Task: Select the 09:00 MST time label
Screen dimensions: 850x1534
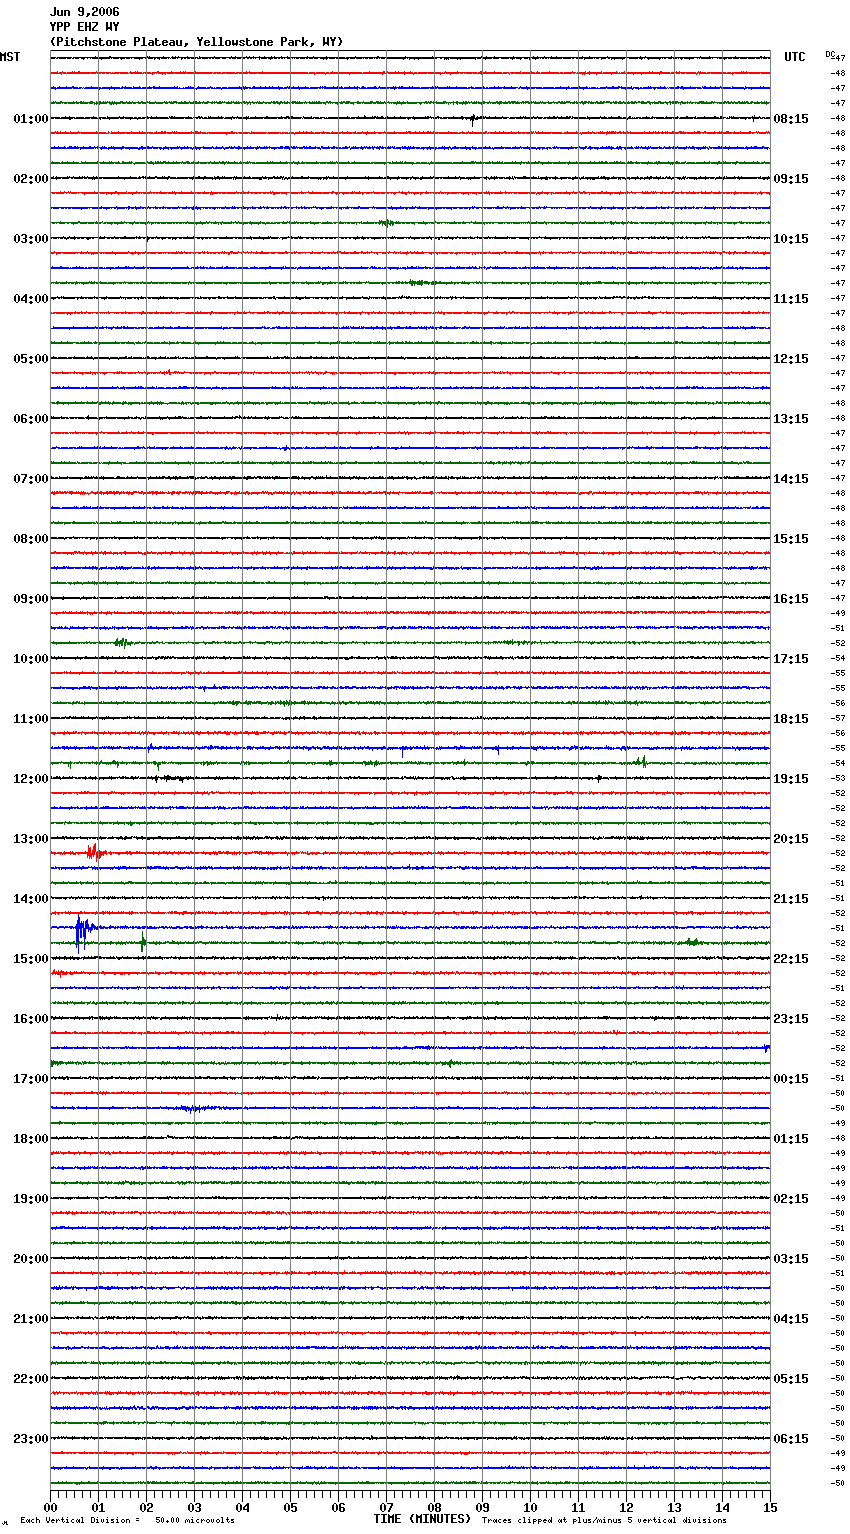Action: [x=31, y=599]
